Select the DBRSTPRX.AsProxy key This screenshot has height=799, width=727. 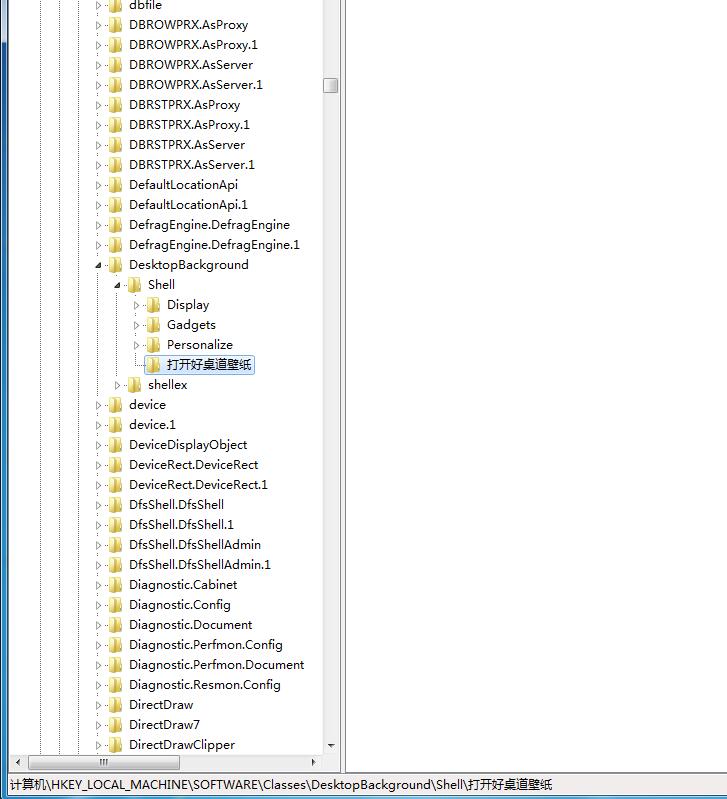(184, 105)
